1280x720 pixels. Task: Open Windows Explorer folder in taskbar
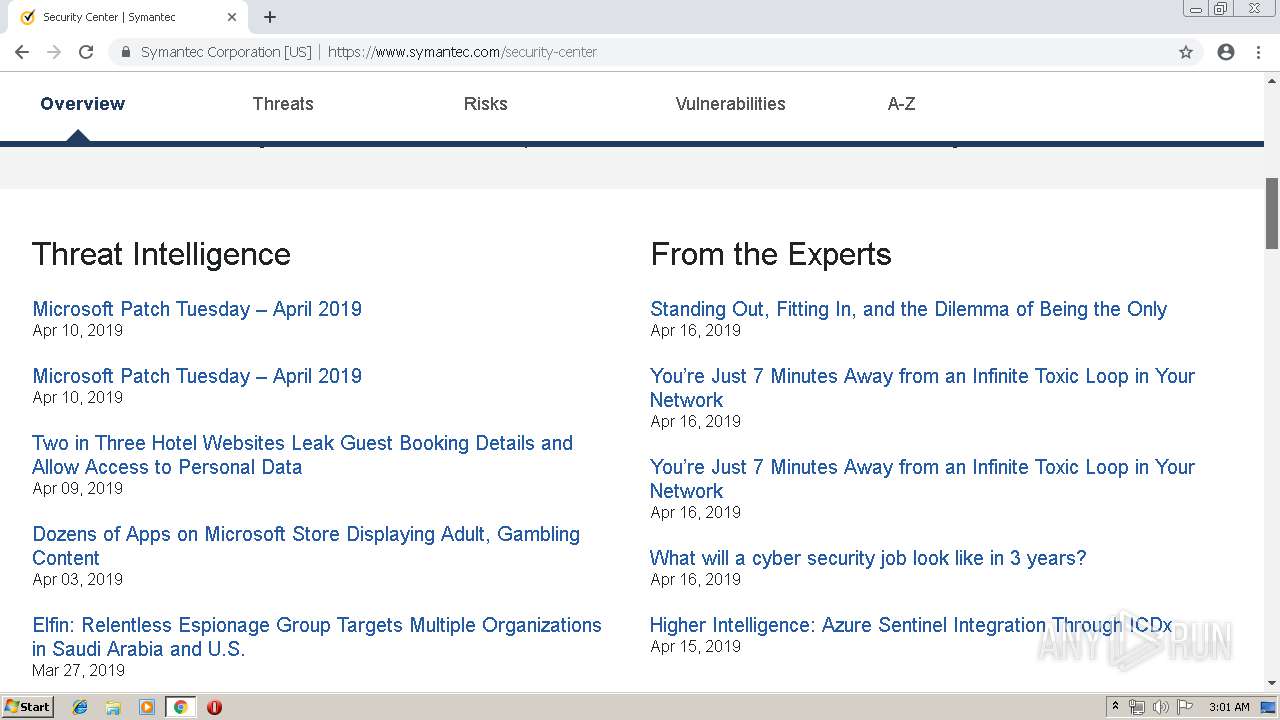pos(113,707)
